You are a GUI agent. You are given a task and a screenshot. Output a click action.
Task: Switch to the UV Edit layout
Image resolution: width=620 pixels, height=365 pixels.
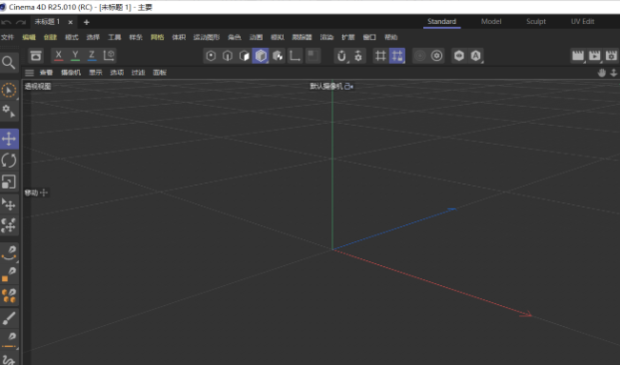pos(582,21)
